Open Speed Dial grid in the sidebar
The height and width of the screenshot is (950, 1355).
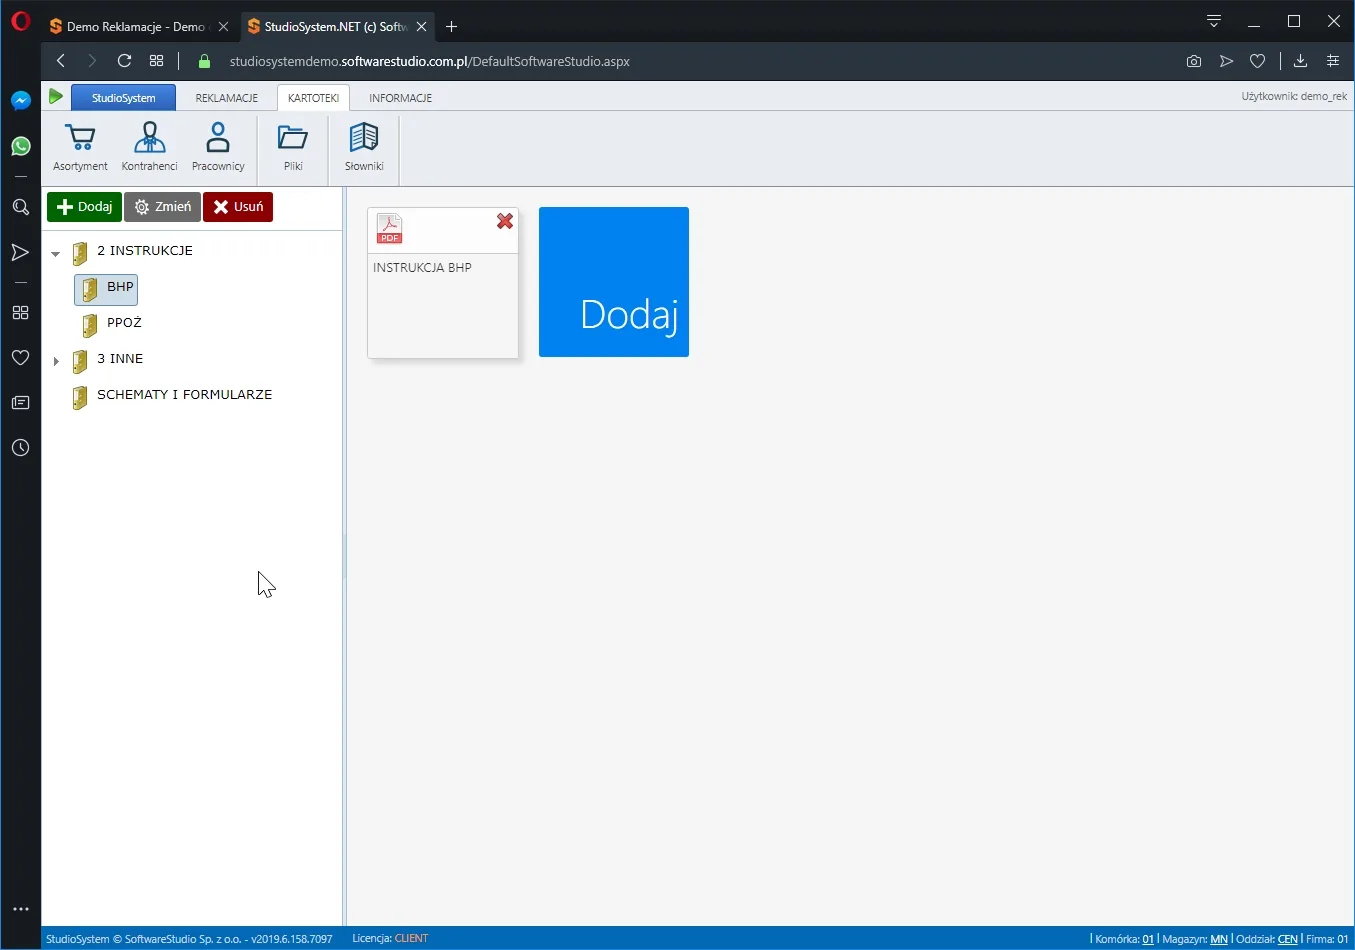pos(20,312)
